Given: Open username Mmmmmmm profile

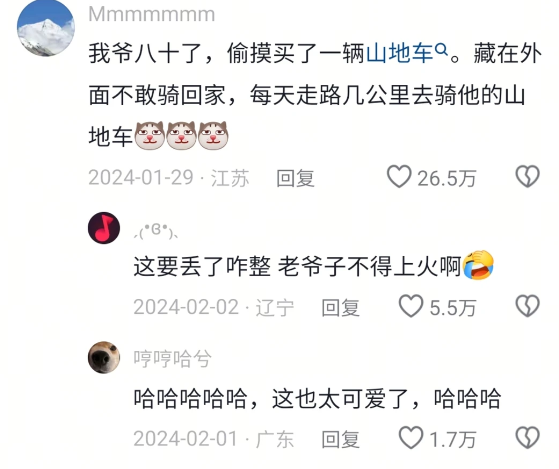Looking at the screenshot, I should [152, 14].
